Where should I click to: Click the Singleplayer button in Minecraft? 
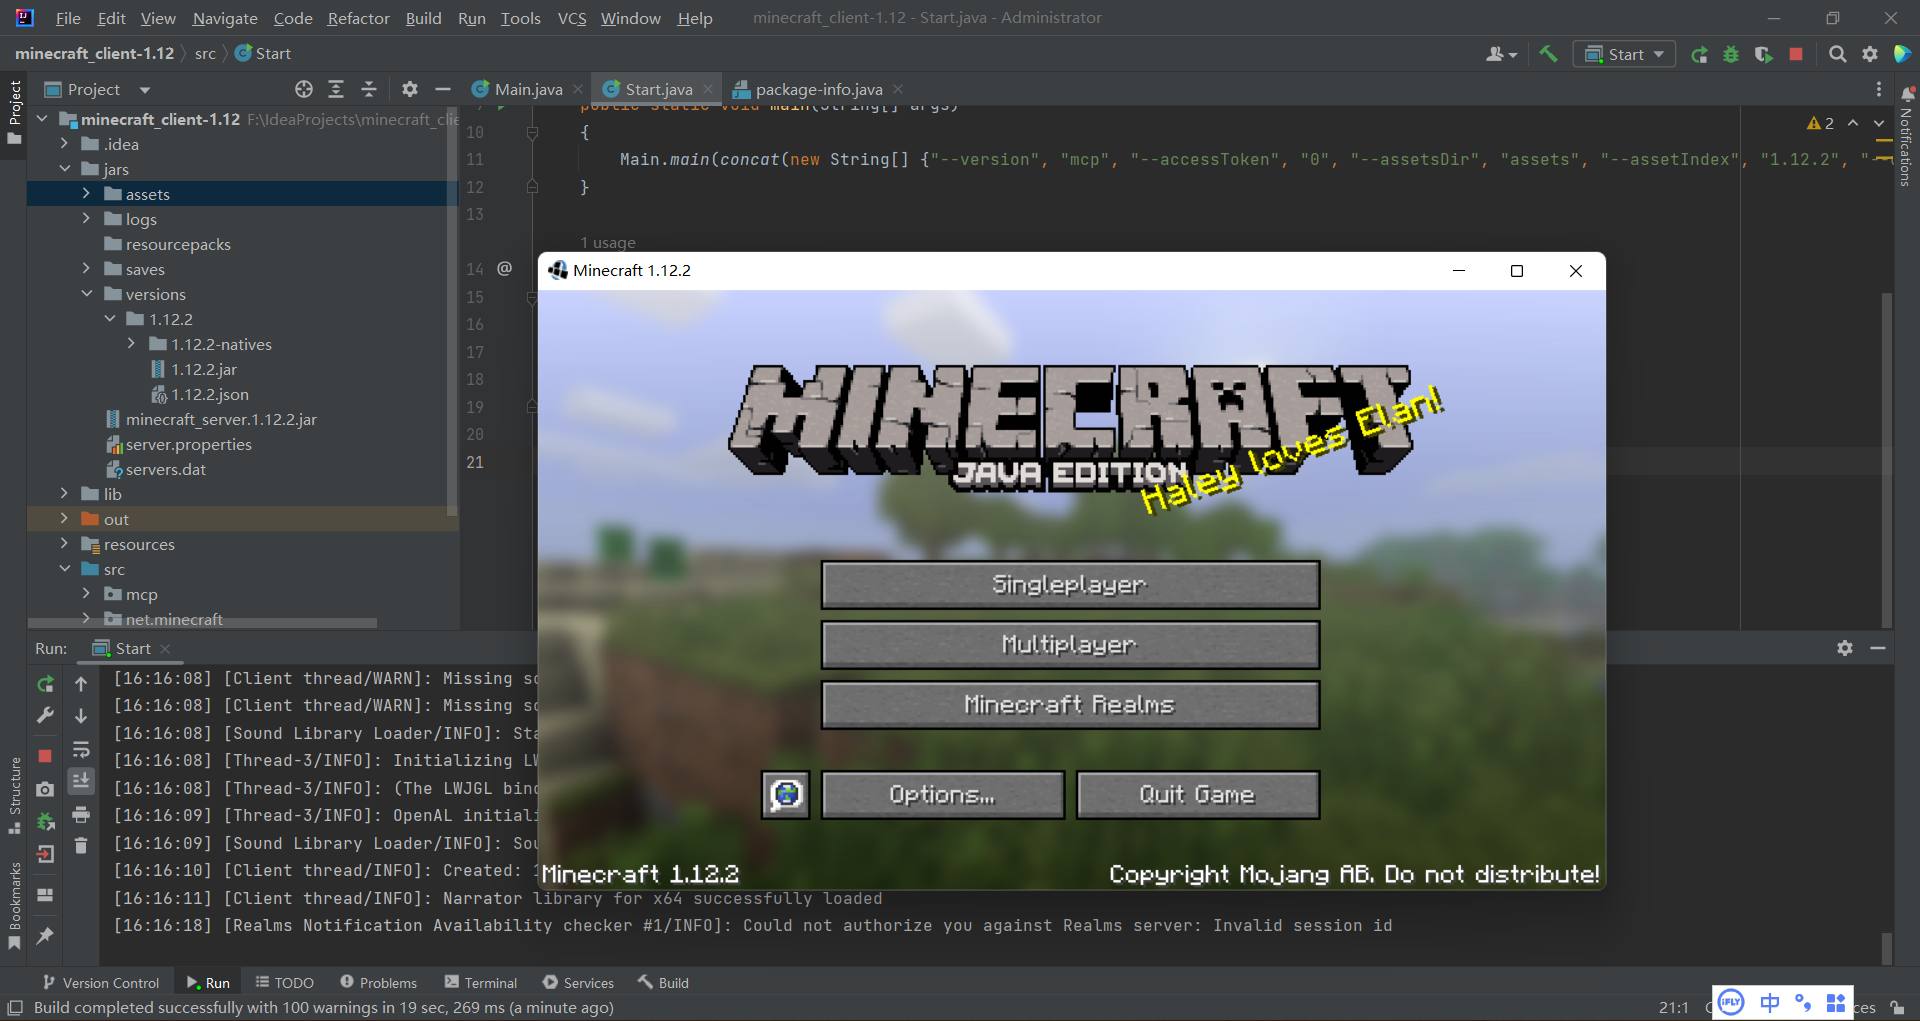click(1070, 585)
